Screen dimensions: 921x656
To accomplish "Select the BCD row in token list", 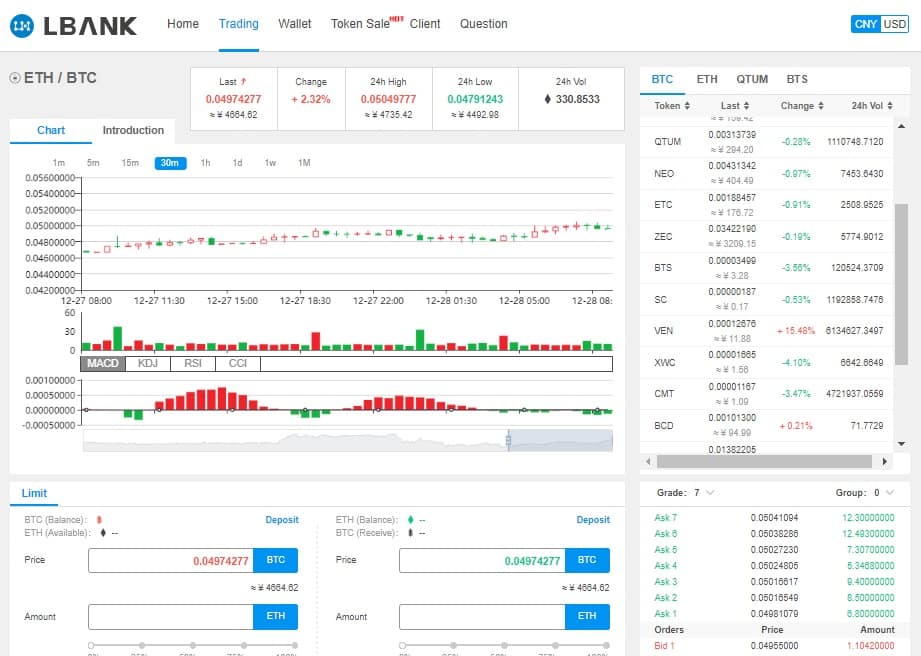I will [x=767, y=425].
